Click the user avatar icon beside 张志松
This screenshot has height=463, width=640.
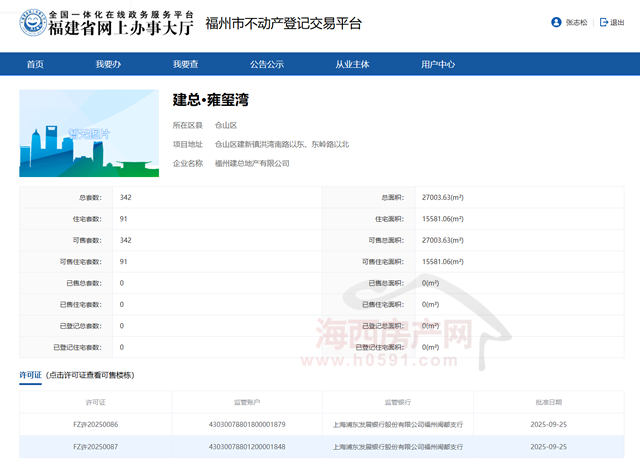(x=556, y=22)
